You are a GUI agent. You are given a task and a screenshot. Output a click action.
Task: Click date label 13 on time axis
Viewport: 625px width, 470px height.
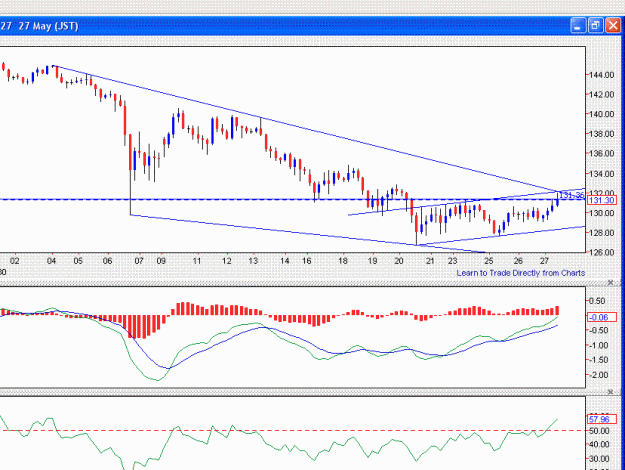[x=253, y=261]
